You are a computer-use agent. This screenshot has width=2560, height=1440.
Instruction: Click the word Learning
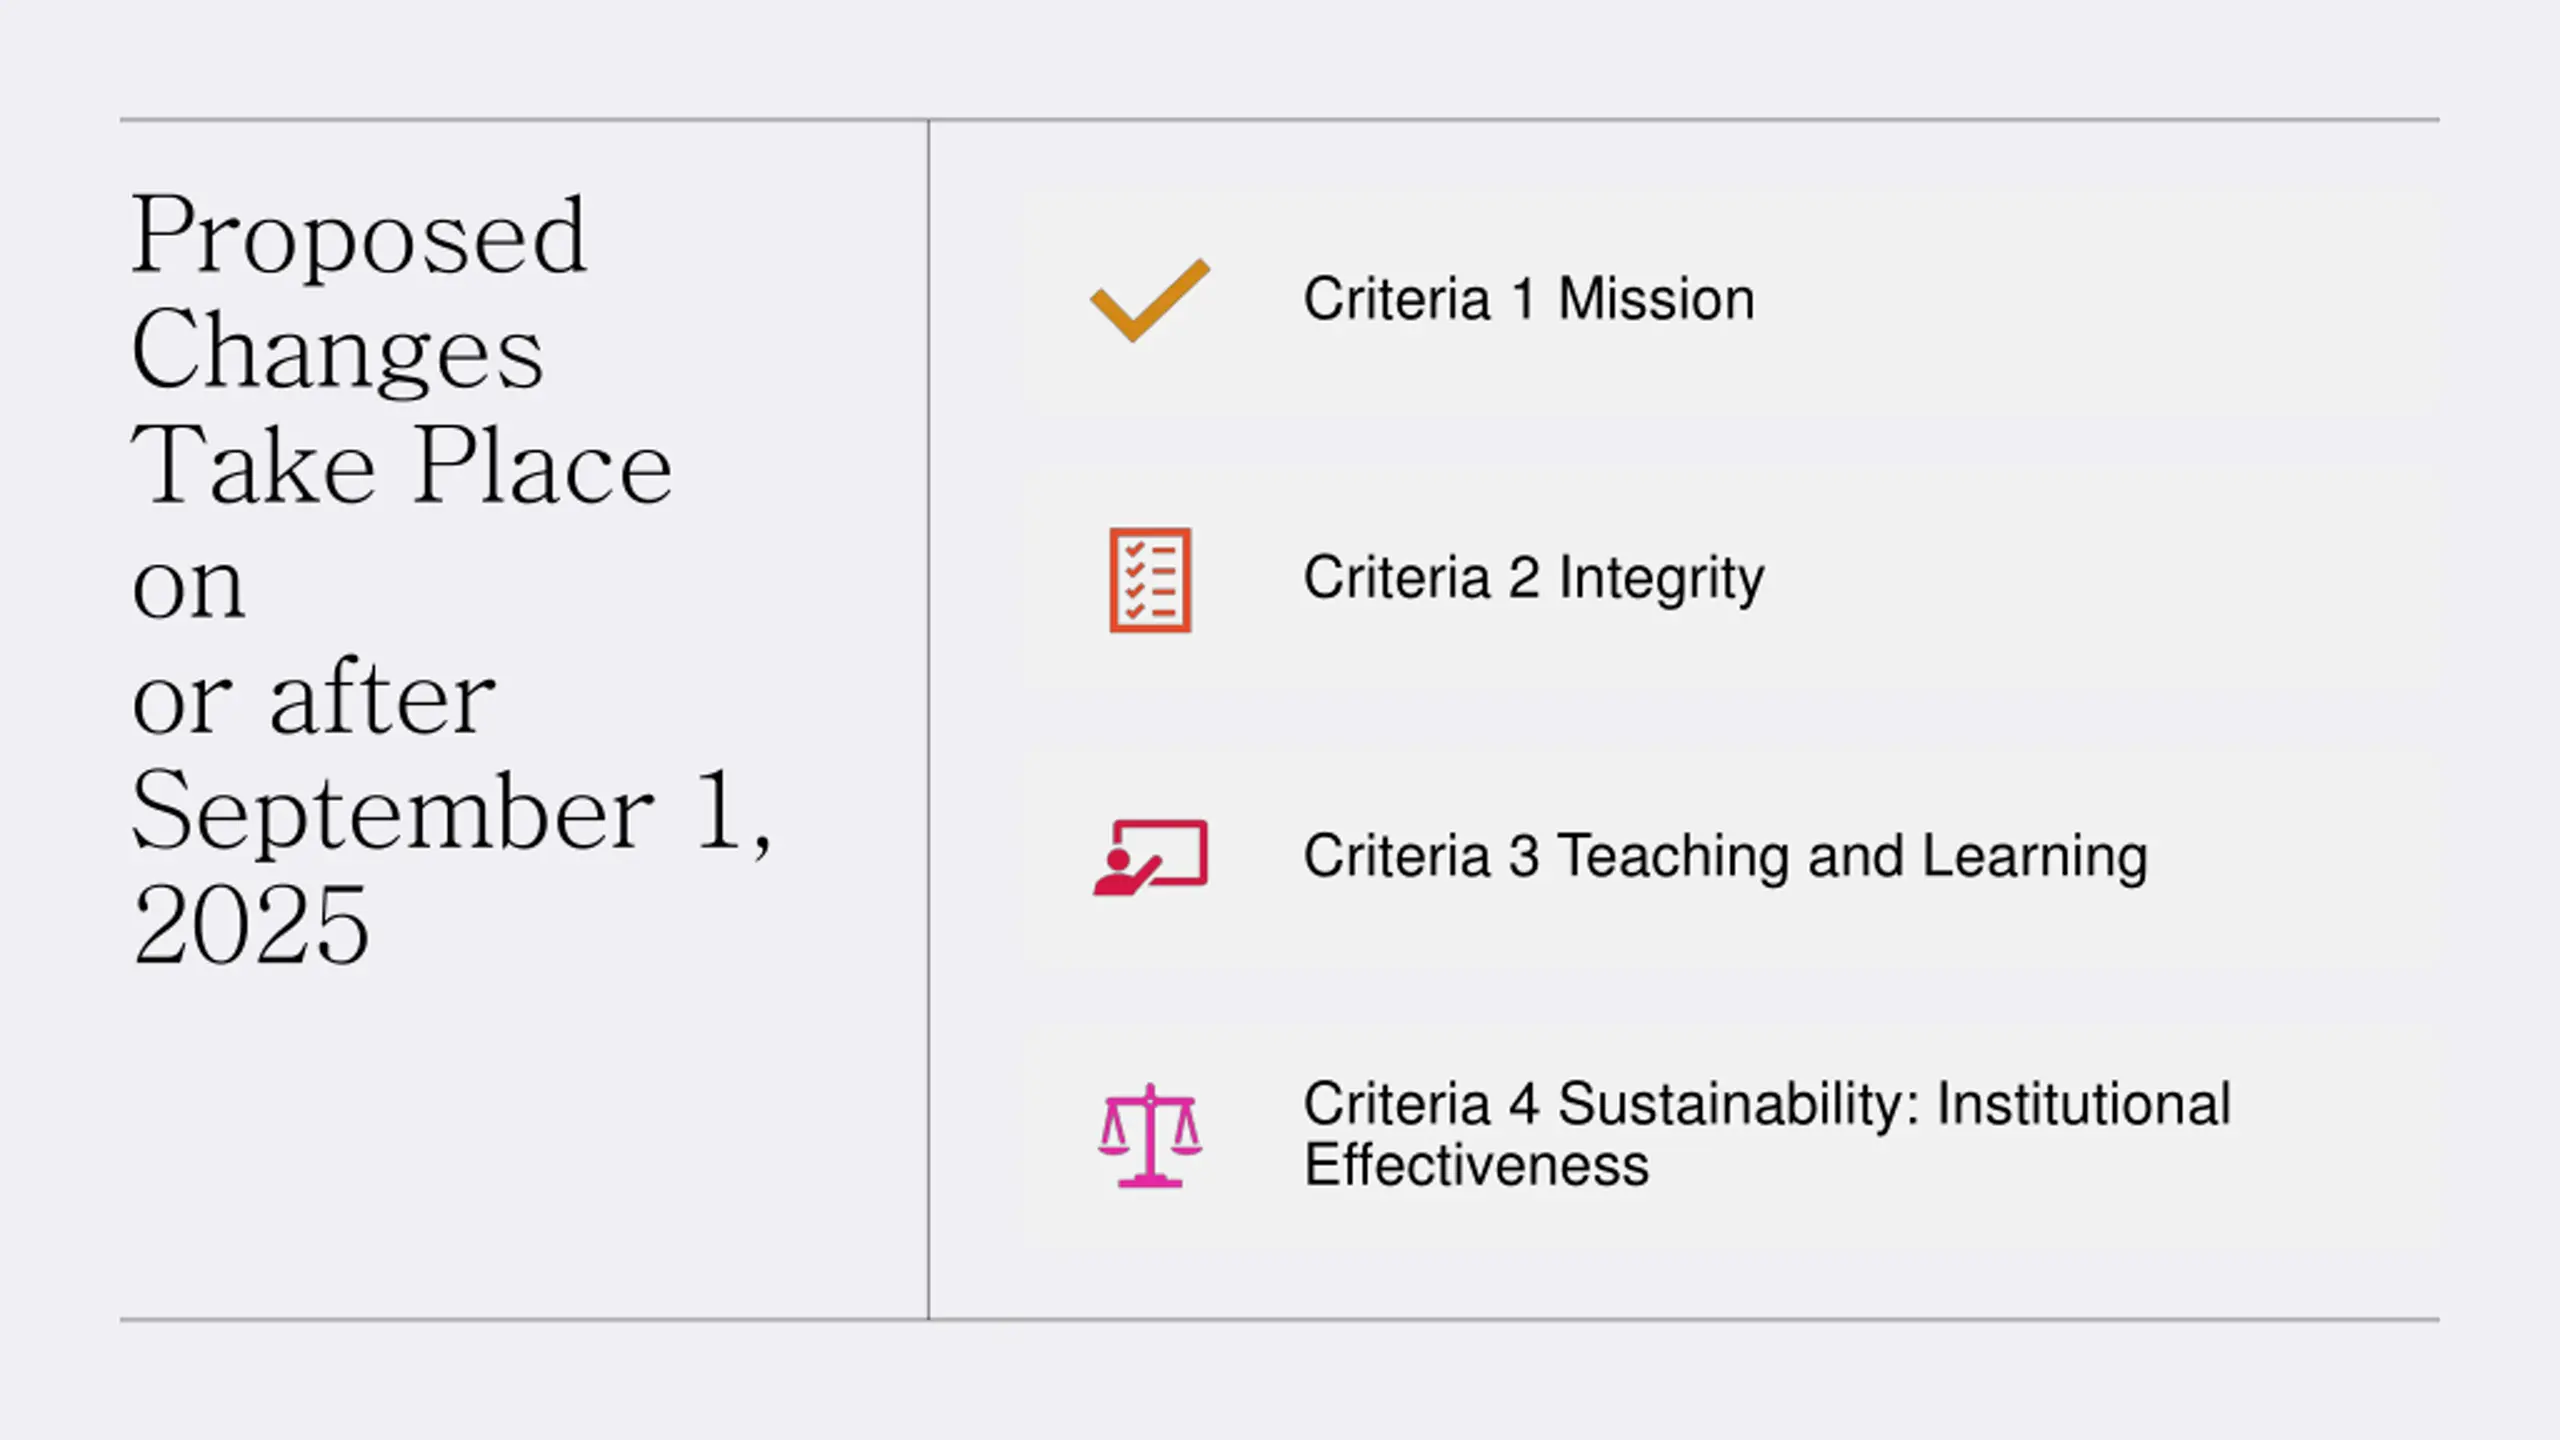click(x=2035, y=857)
